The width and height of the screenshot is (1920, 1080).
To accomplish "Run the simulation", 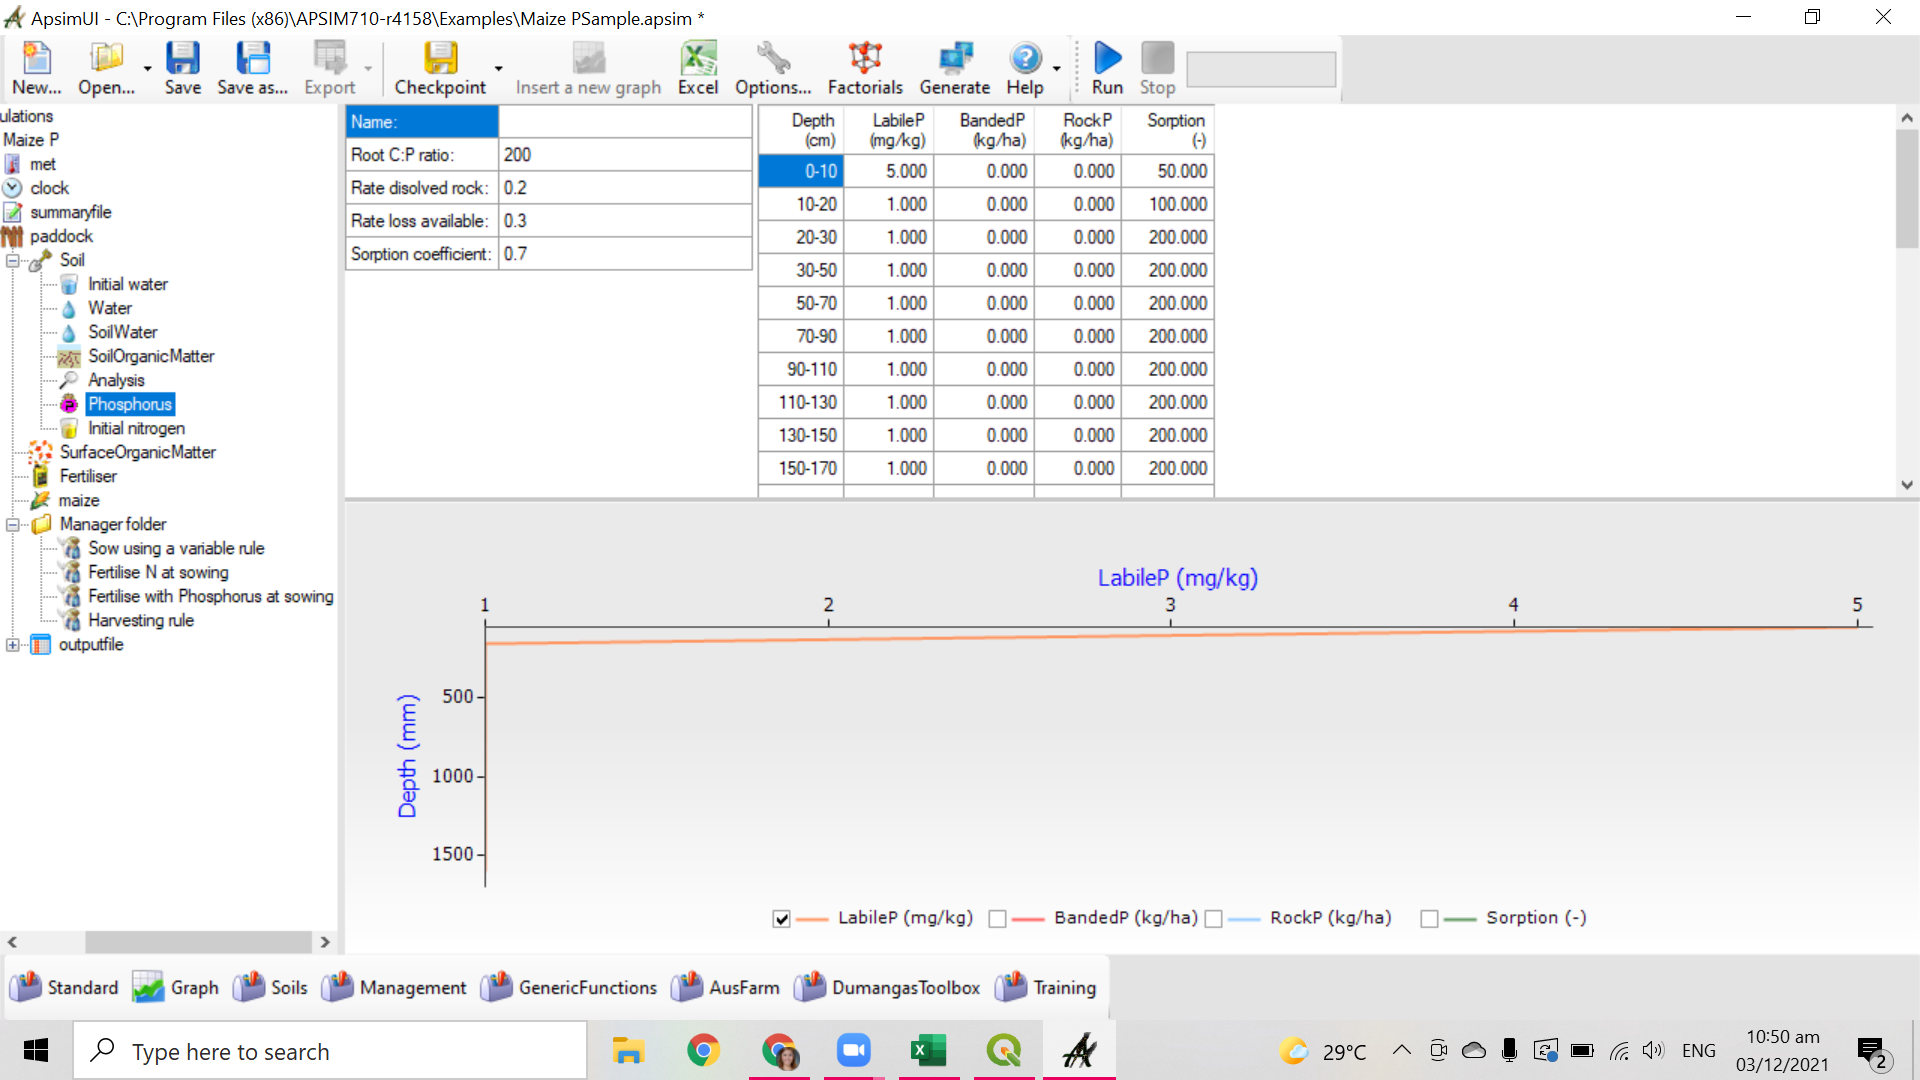I will 1106,67.
